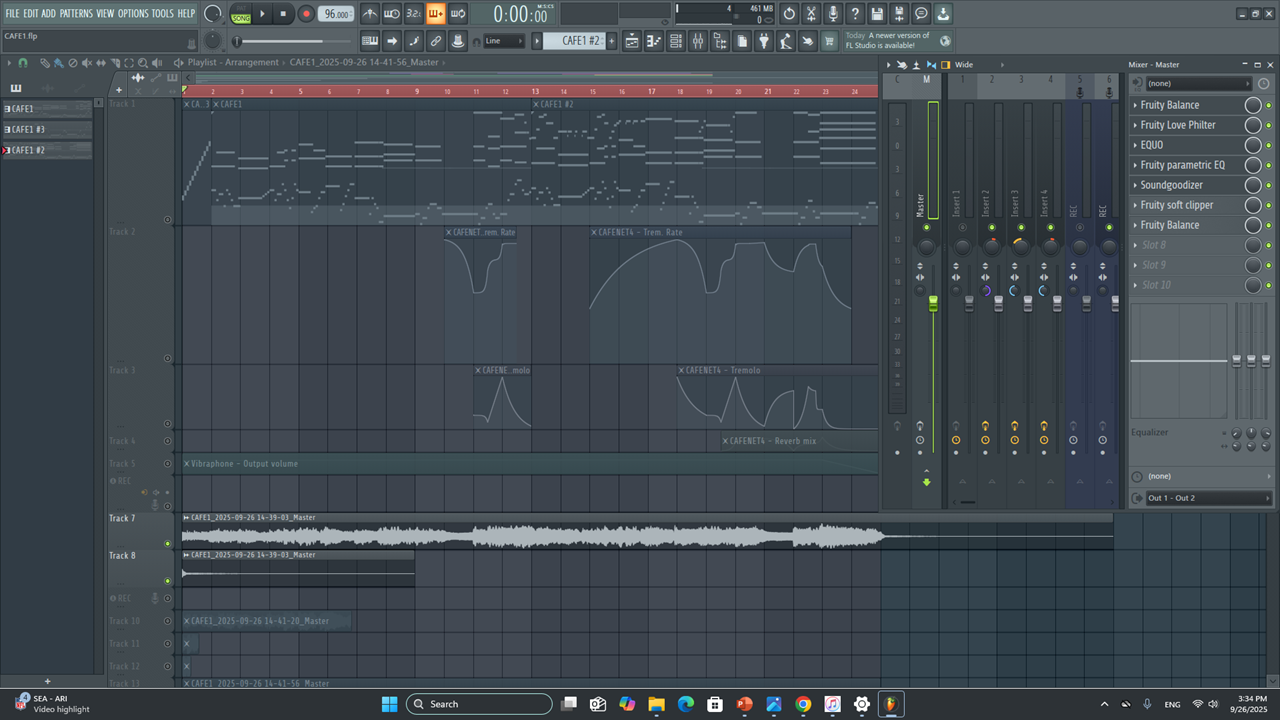
Task: Open the FILE menu
Action: [12, 14]
